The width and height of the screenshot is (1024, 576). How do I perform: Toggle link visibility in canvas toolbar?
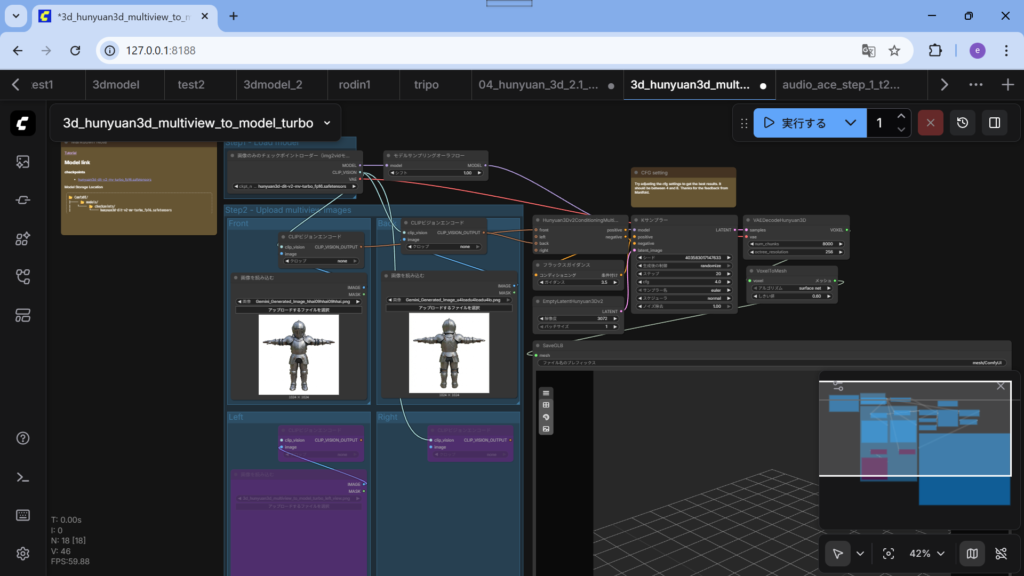(1001, 553)
